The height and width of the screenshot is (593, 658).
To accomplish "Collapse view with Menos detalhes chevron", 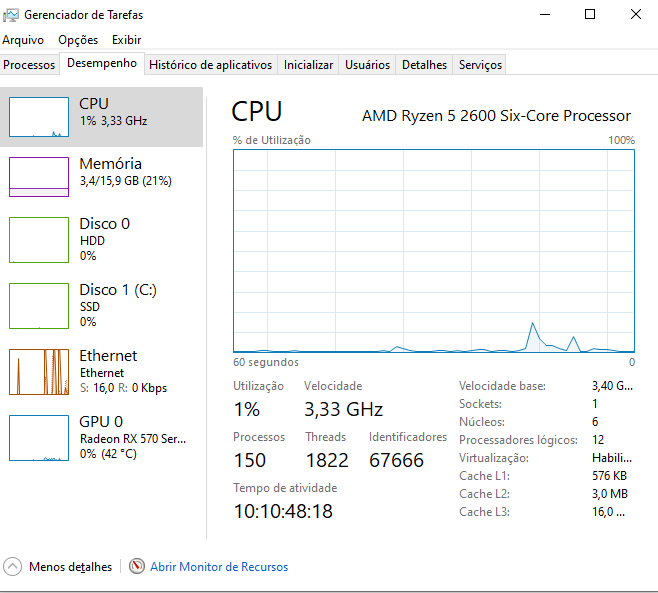I will (13, 567).
